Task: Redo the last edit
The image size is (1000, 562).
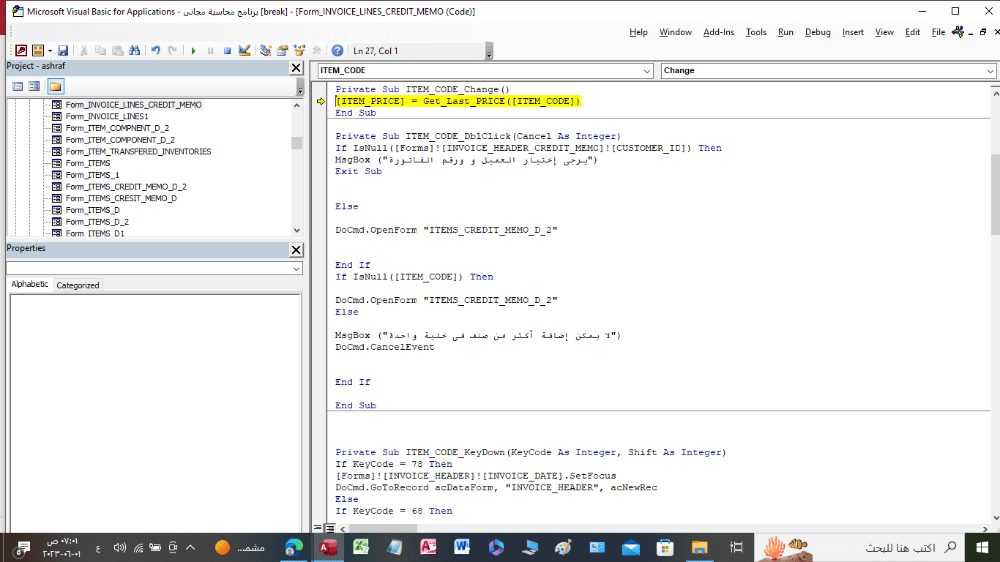Action: [172, 50]
